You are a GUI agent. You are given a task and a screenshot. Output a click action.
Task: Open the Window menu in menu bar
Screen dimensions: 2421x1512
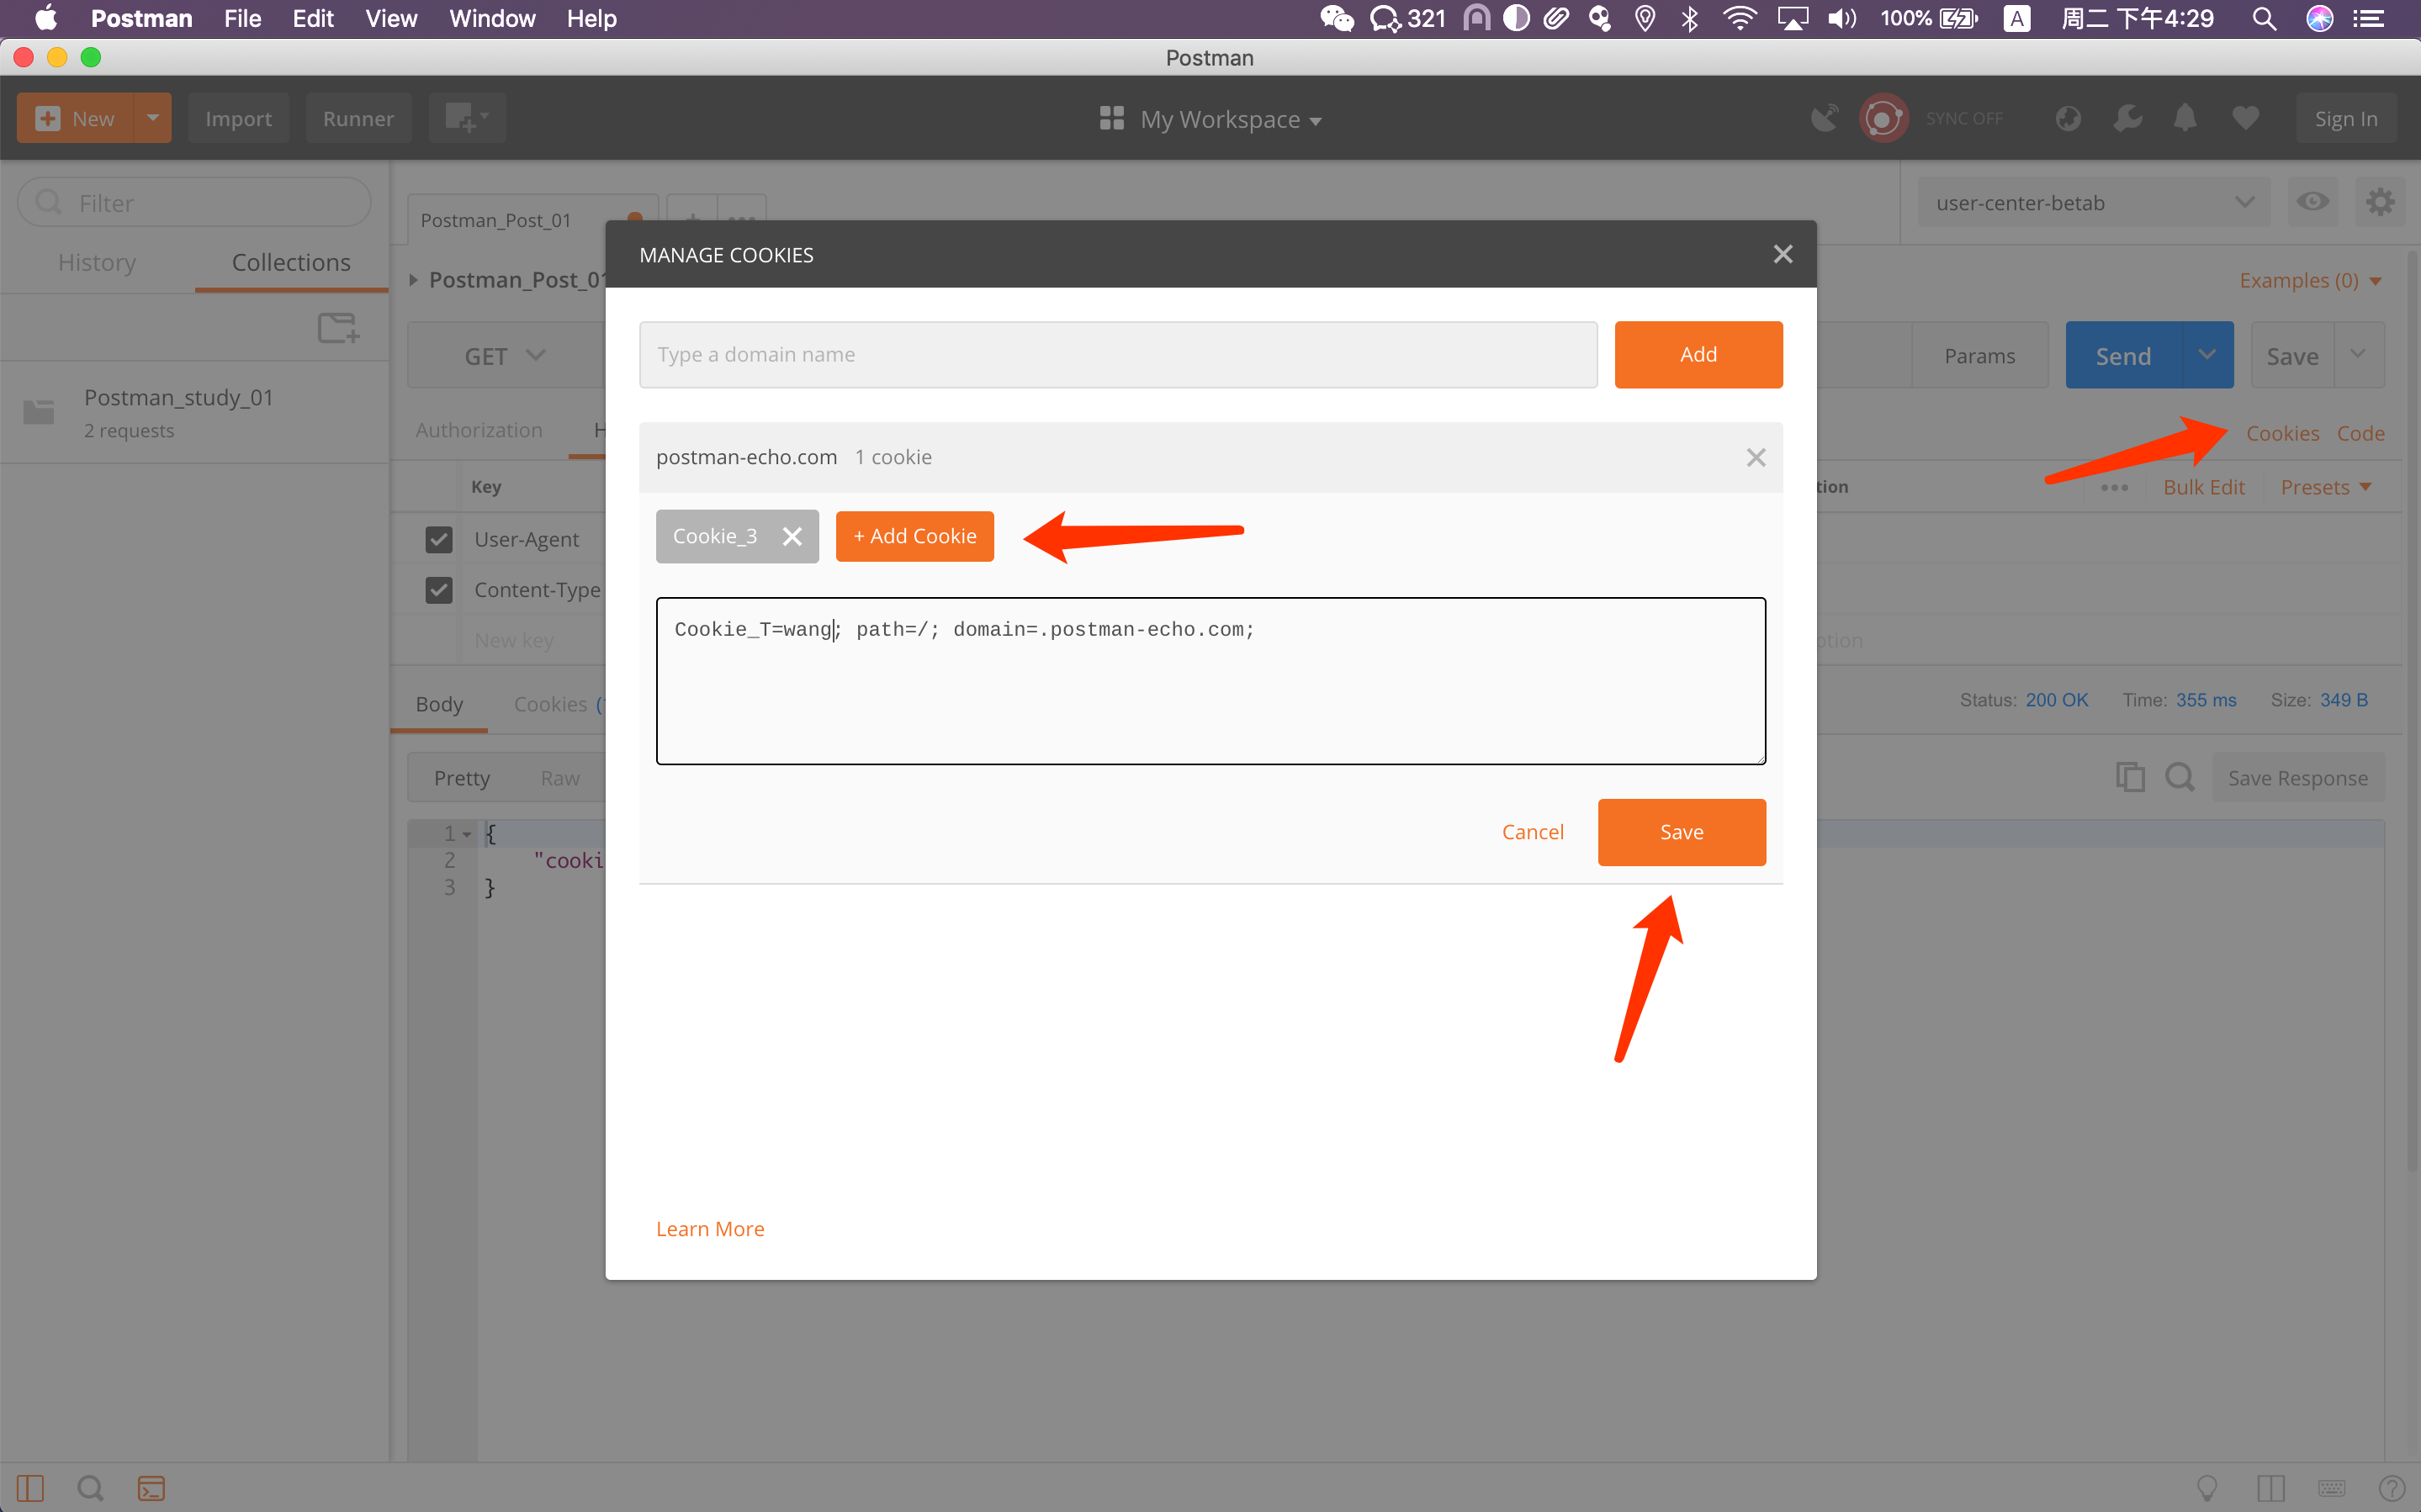tap(492, 18)
